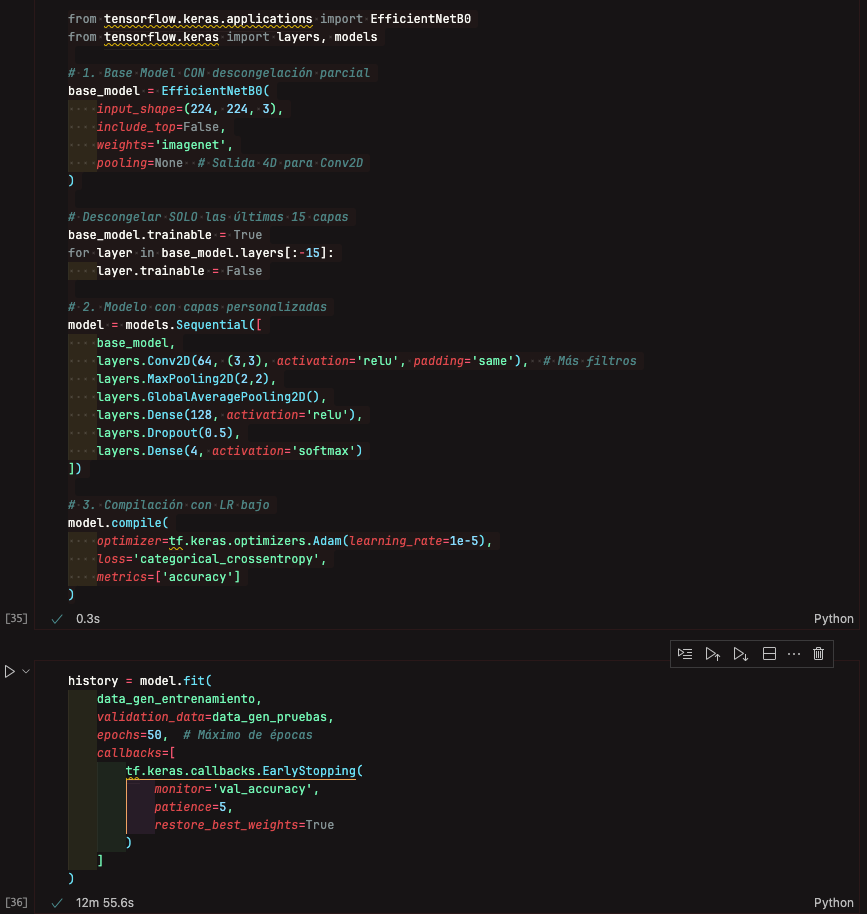Run this cell and below via toolbar

[x=740, y=654]
